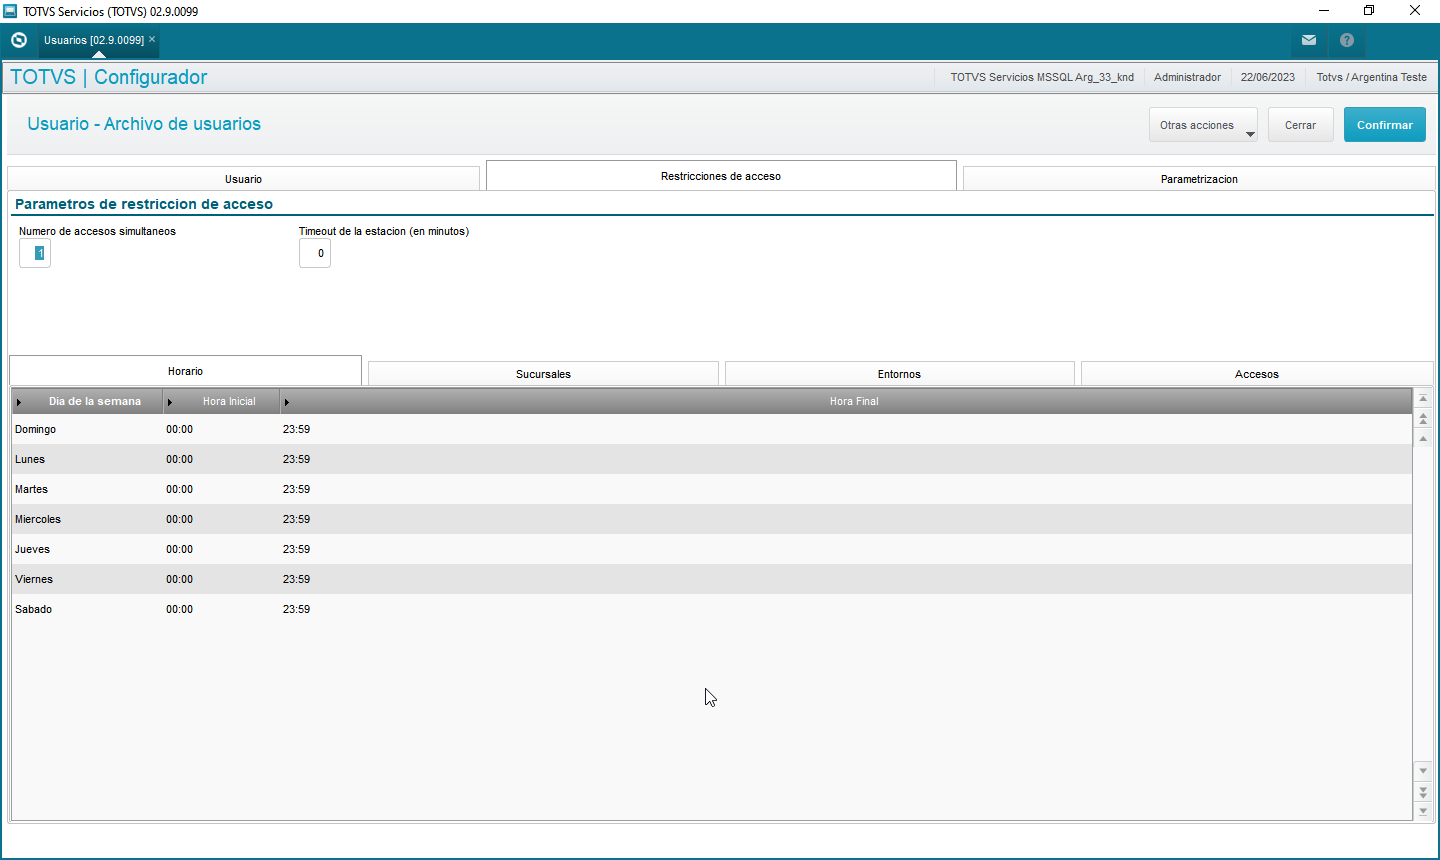The height and width of the screenshot is (860, 1440).
Task: Go up one page in schedule grid
Action: tap(1423, 418)
